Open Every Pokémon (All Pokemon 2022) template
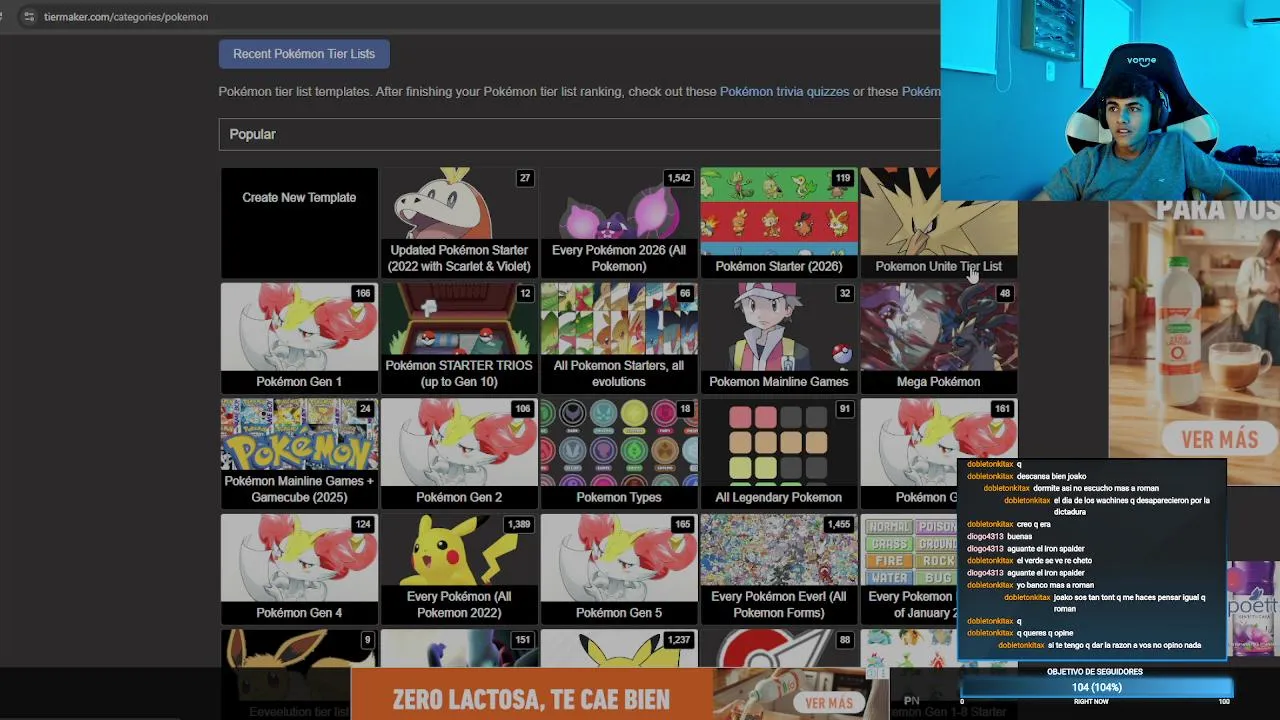Screen dimensions: 1280x720 [459, 569]
